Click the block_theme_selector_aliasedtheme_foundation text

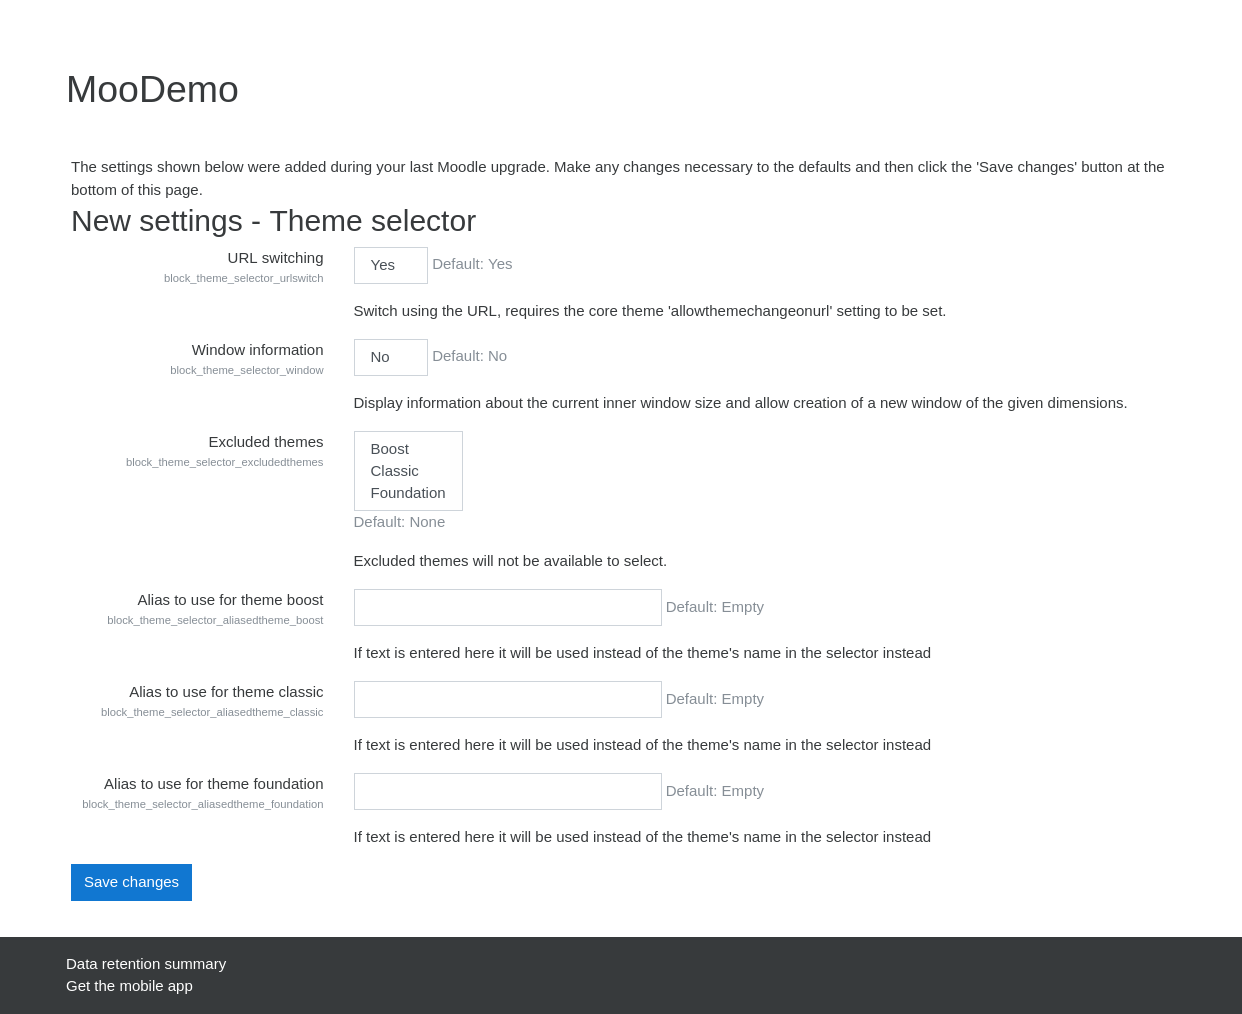(x=202, y=804)
